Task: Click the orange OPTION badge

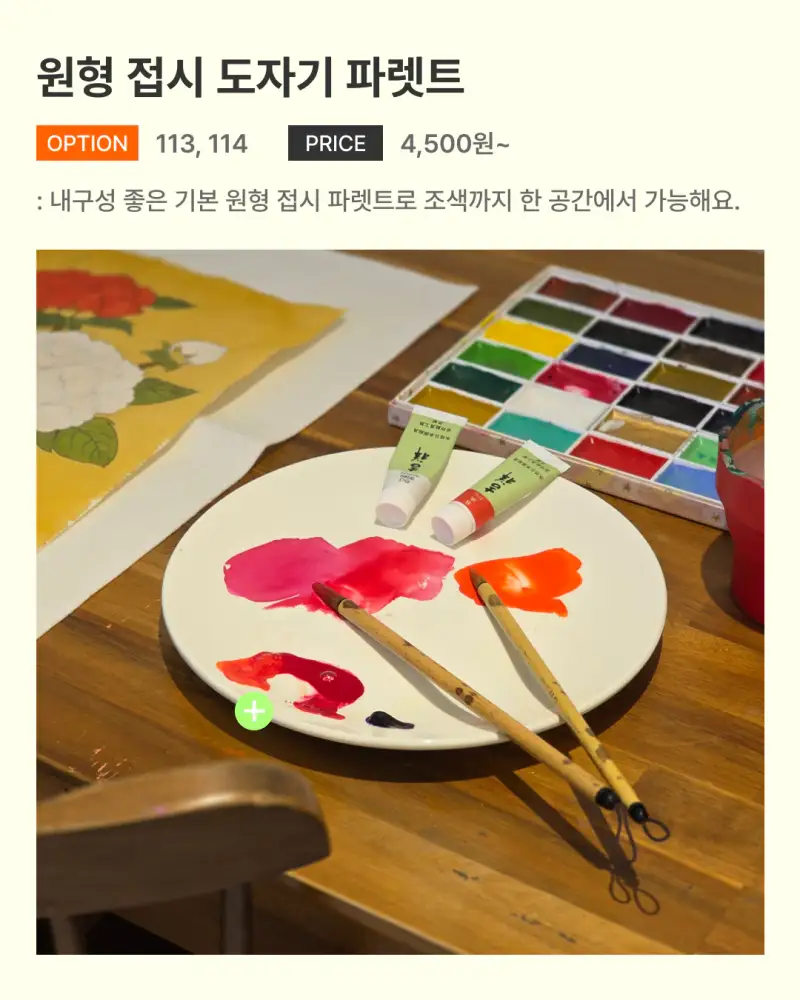Action: 87,143
